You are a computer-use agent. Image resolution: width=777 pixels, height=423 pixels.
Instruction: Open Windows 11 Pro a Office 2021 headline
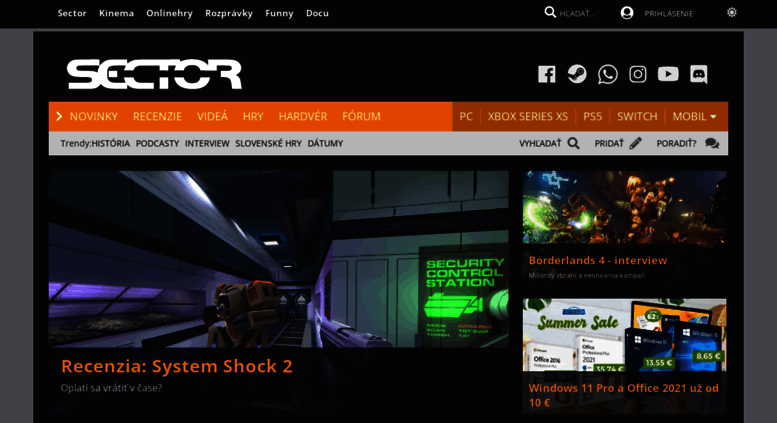tap(623, 395)
